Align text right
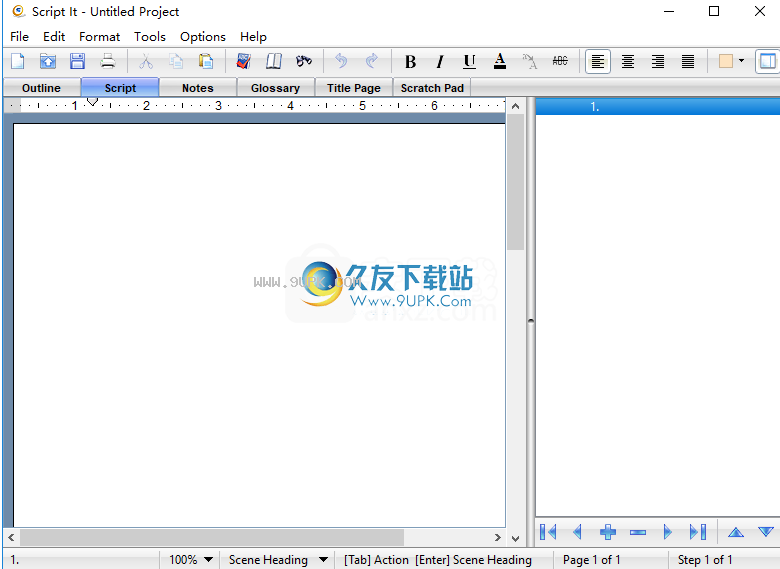The height and width of the screenshot is (569, 780). point(658,62)
